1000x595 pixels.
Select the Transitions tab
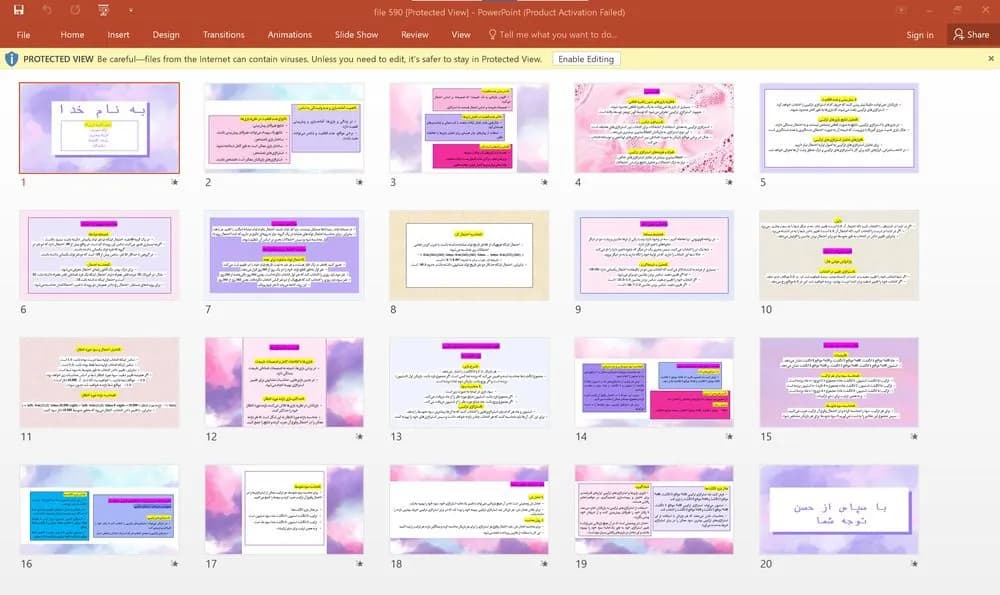click(x=224, y=35)
